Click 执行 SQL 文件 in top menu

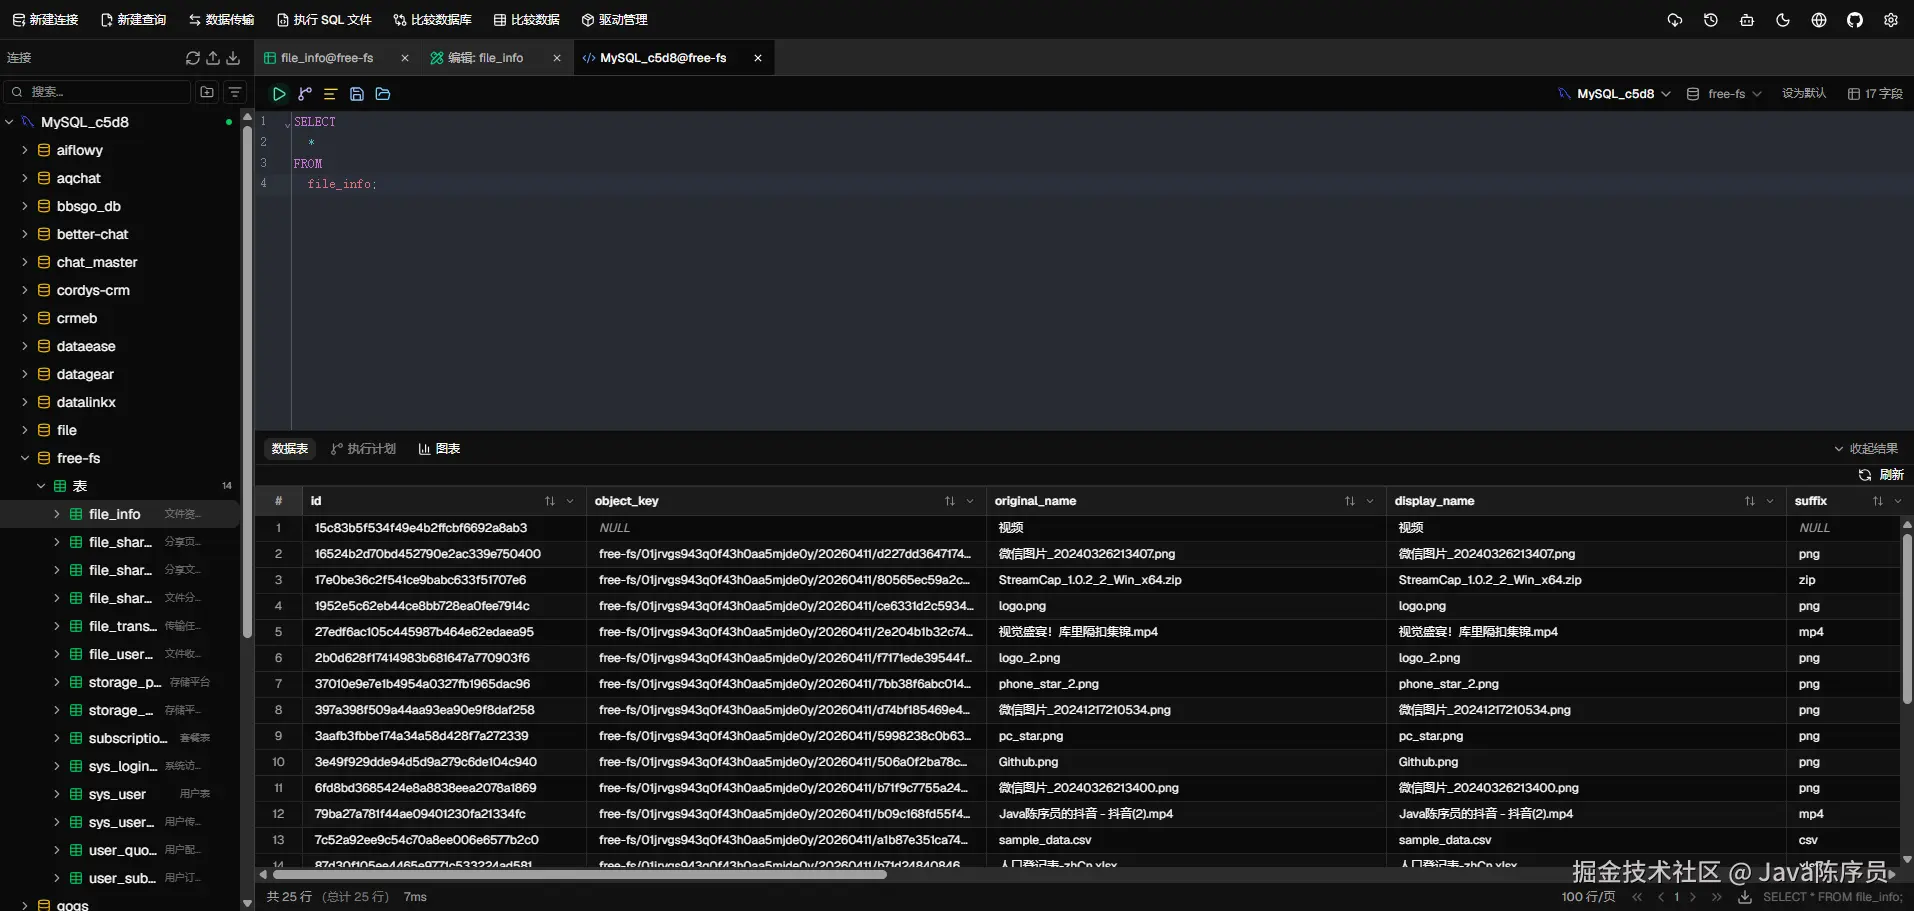point(324,20)
